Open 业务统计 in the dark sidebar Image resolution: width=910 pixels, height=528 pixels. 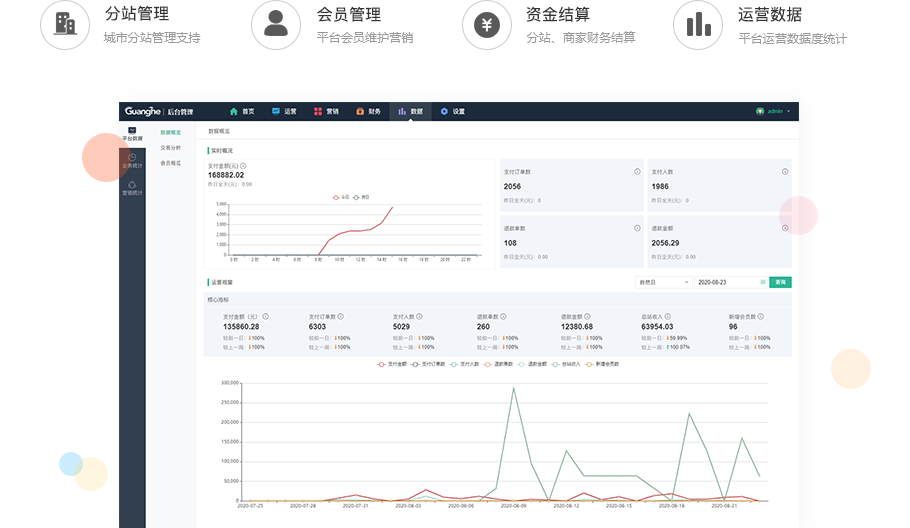(132, 160)
